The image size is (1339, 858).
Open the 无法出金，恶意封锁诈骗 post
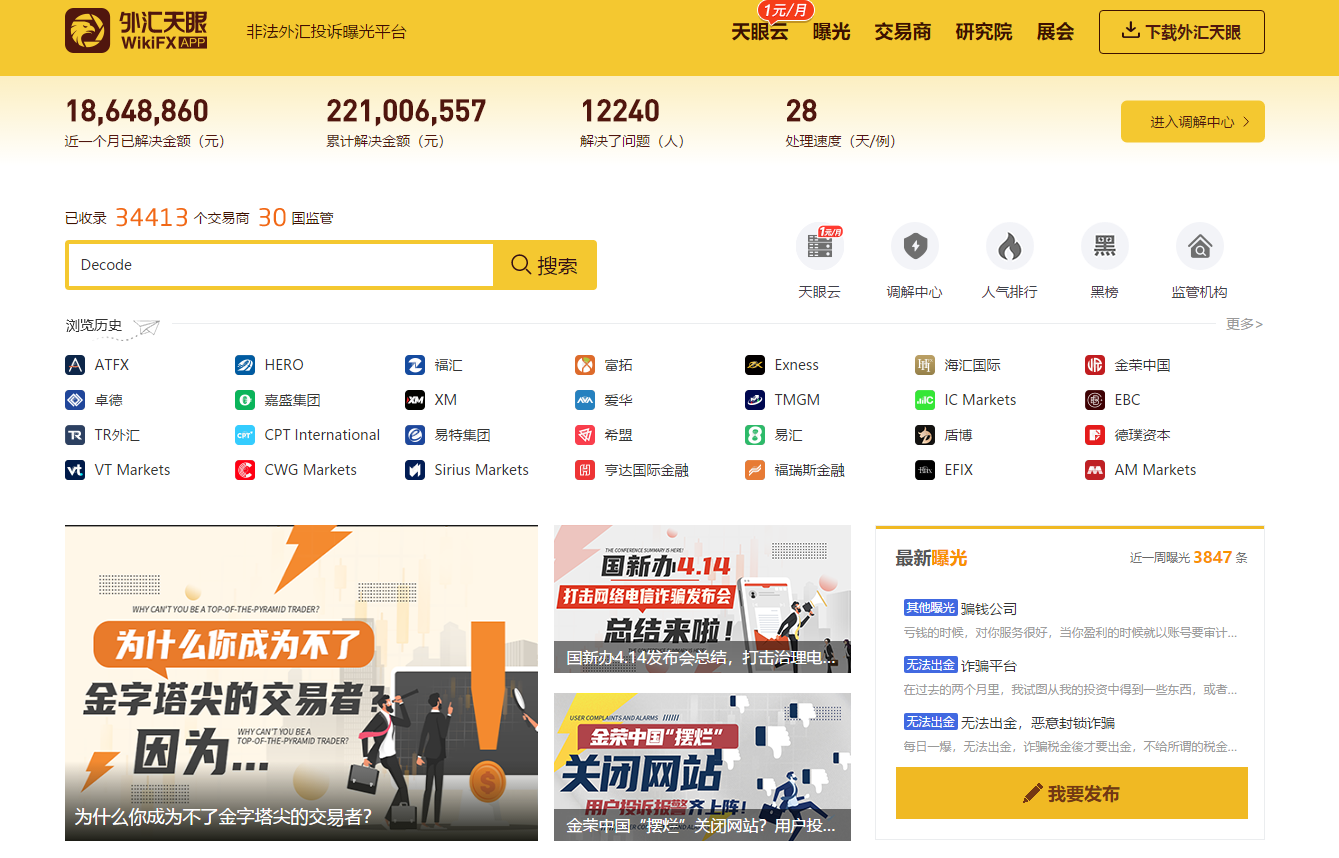tap(1038, 722)
